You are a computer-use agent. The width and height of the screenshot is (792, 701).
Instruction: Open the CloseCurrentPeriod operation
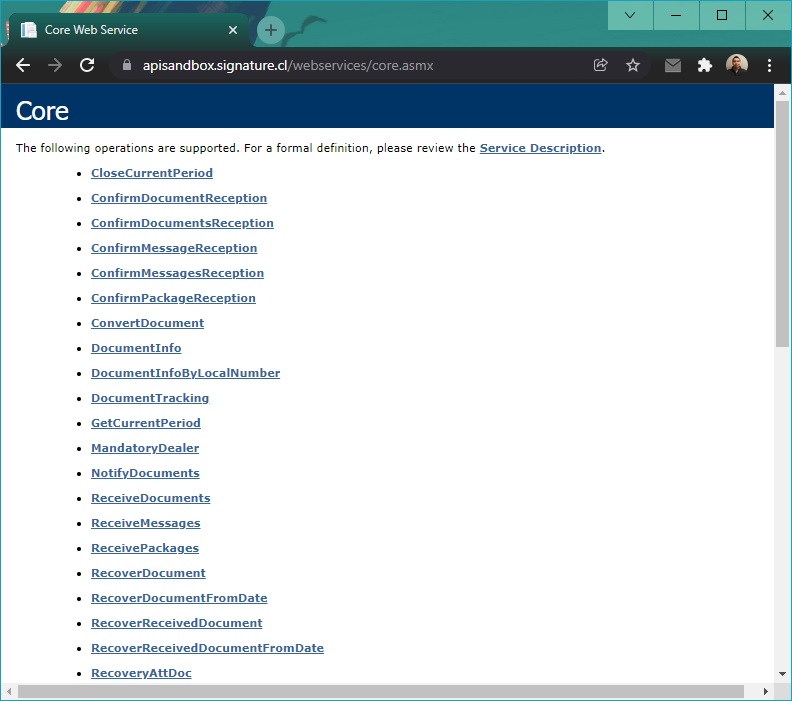pyautogui.click(x=152, y=173)
